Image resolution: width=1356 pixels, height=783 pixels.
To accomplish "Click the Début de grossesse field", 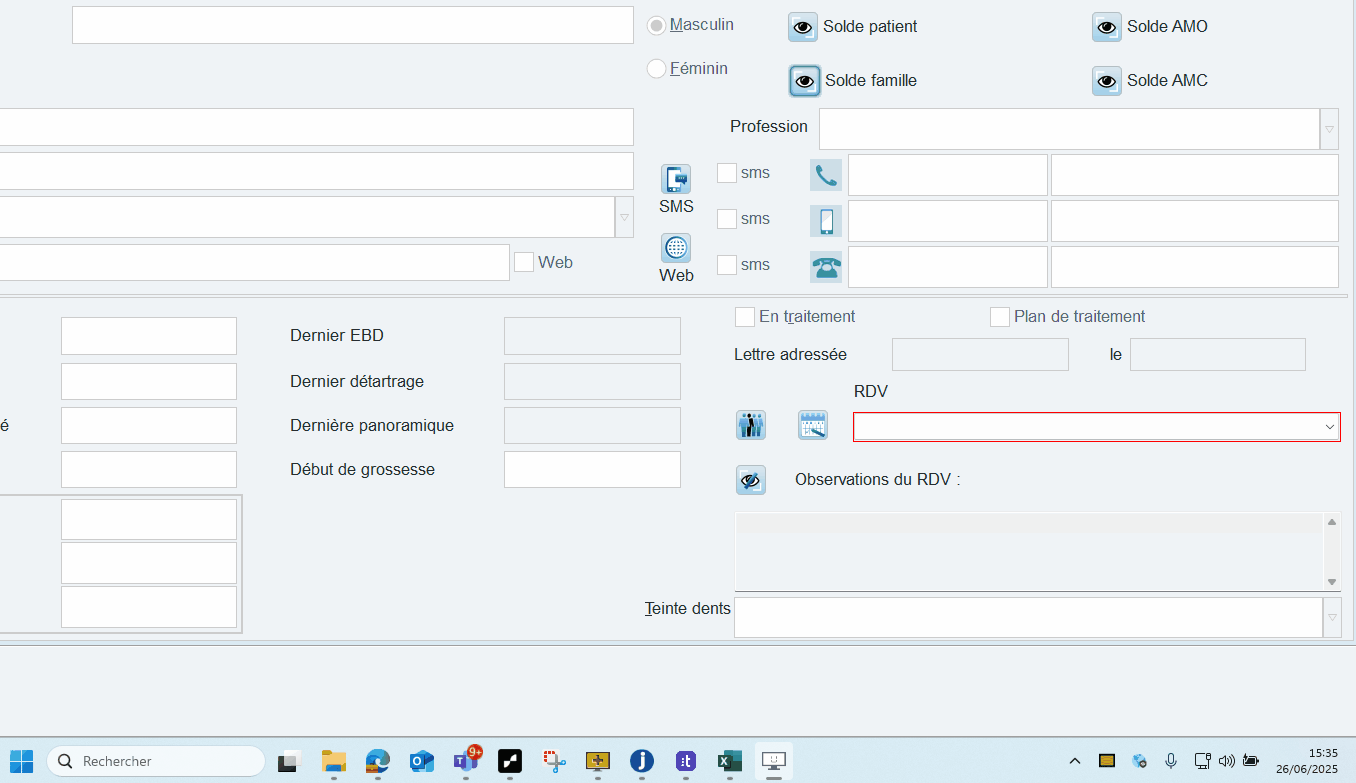I will 592,470.
